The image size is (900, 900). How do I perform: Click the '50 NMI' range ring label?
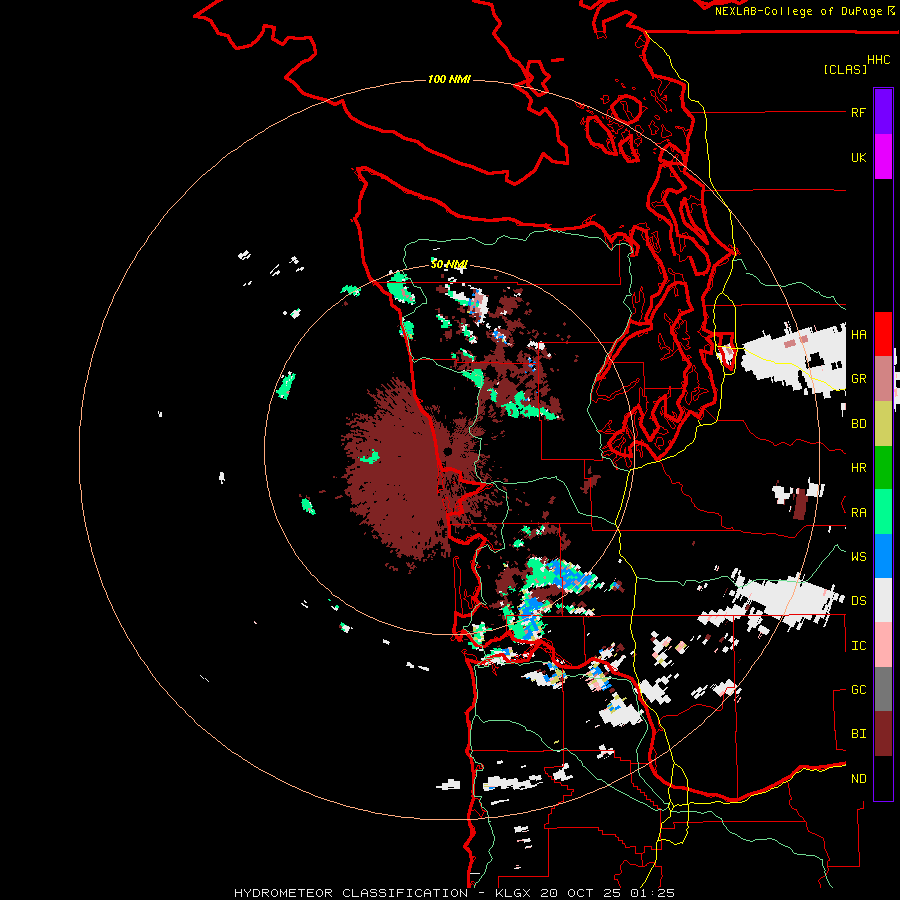coord(449,264)
